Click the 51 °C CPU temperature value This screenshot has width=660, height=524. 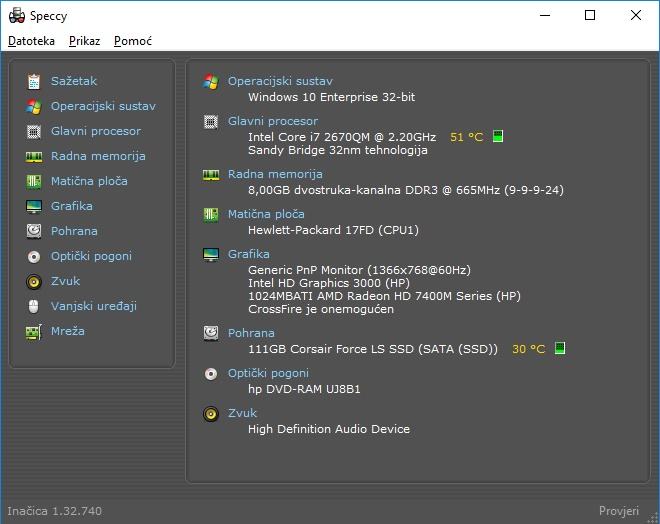pyautogui.click(x=466, y=137)
